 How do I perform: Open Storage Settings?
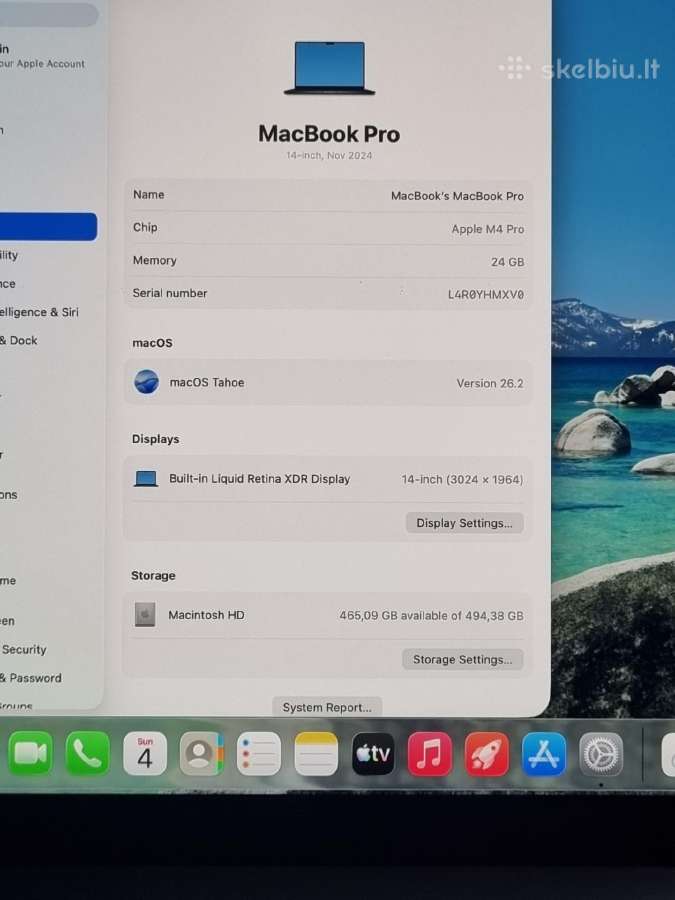463,660
